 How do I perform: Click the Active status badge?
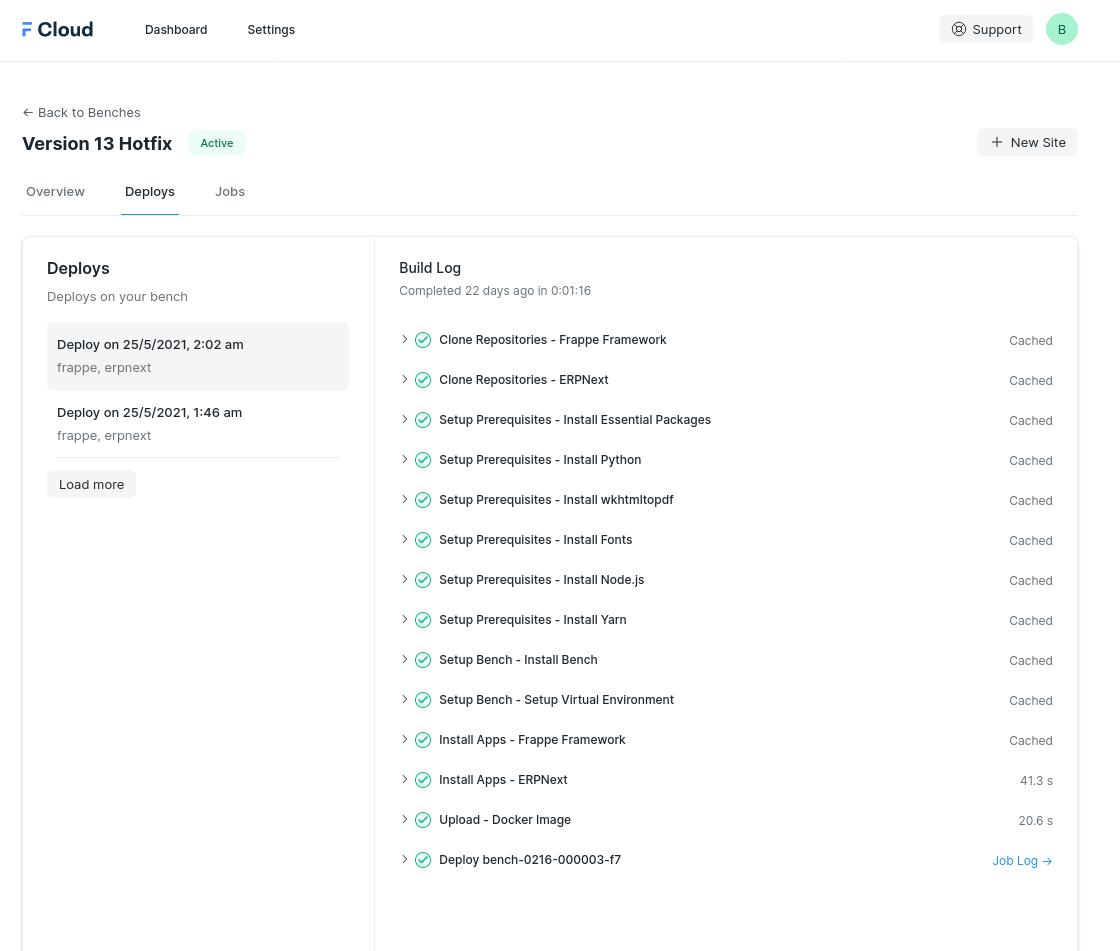coord(216,143)
